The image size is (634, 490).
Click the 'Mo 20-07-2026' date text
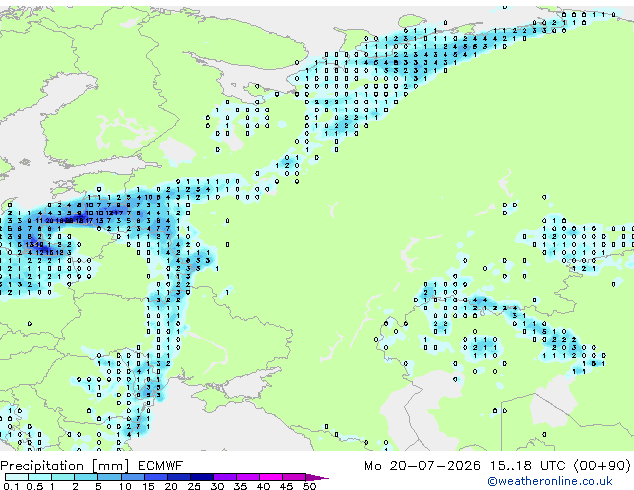coord(422,466)
